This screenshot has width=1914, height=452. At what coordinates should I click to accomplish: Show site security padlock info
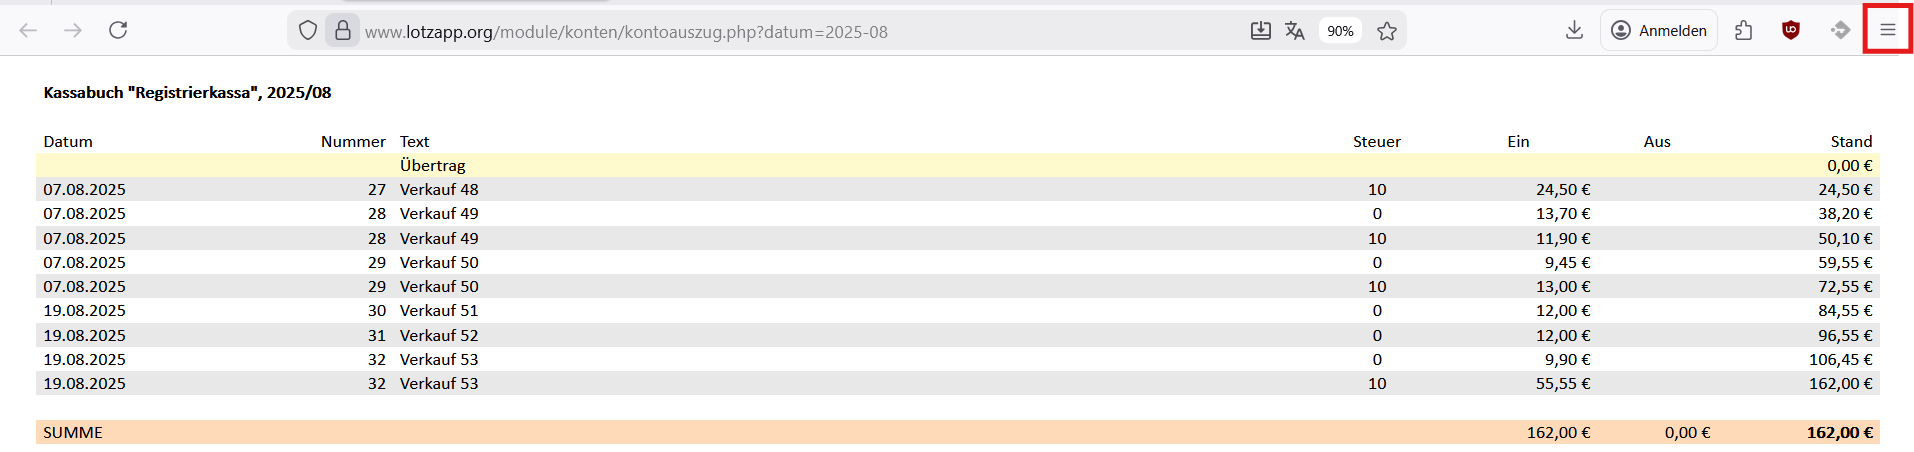(342, 31)
